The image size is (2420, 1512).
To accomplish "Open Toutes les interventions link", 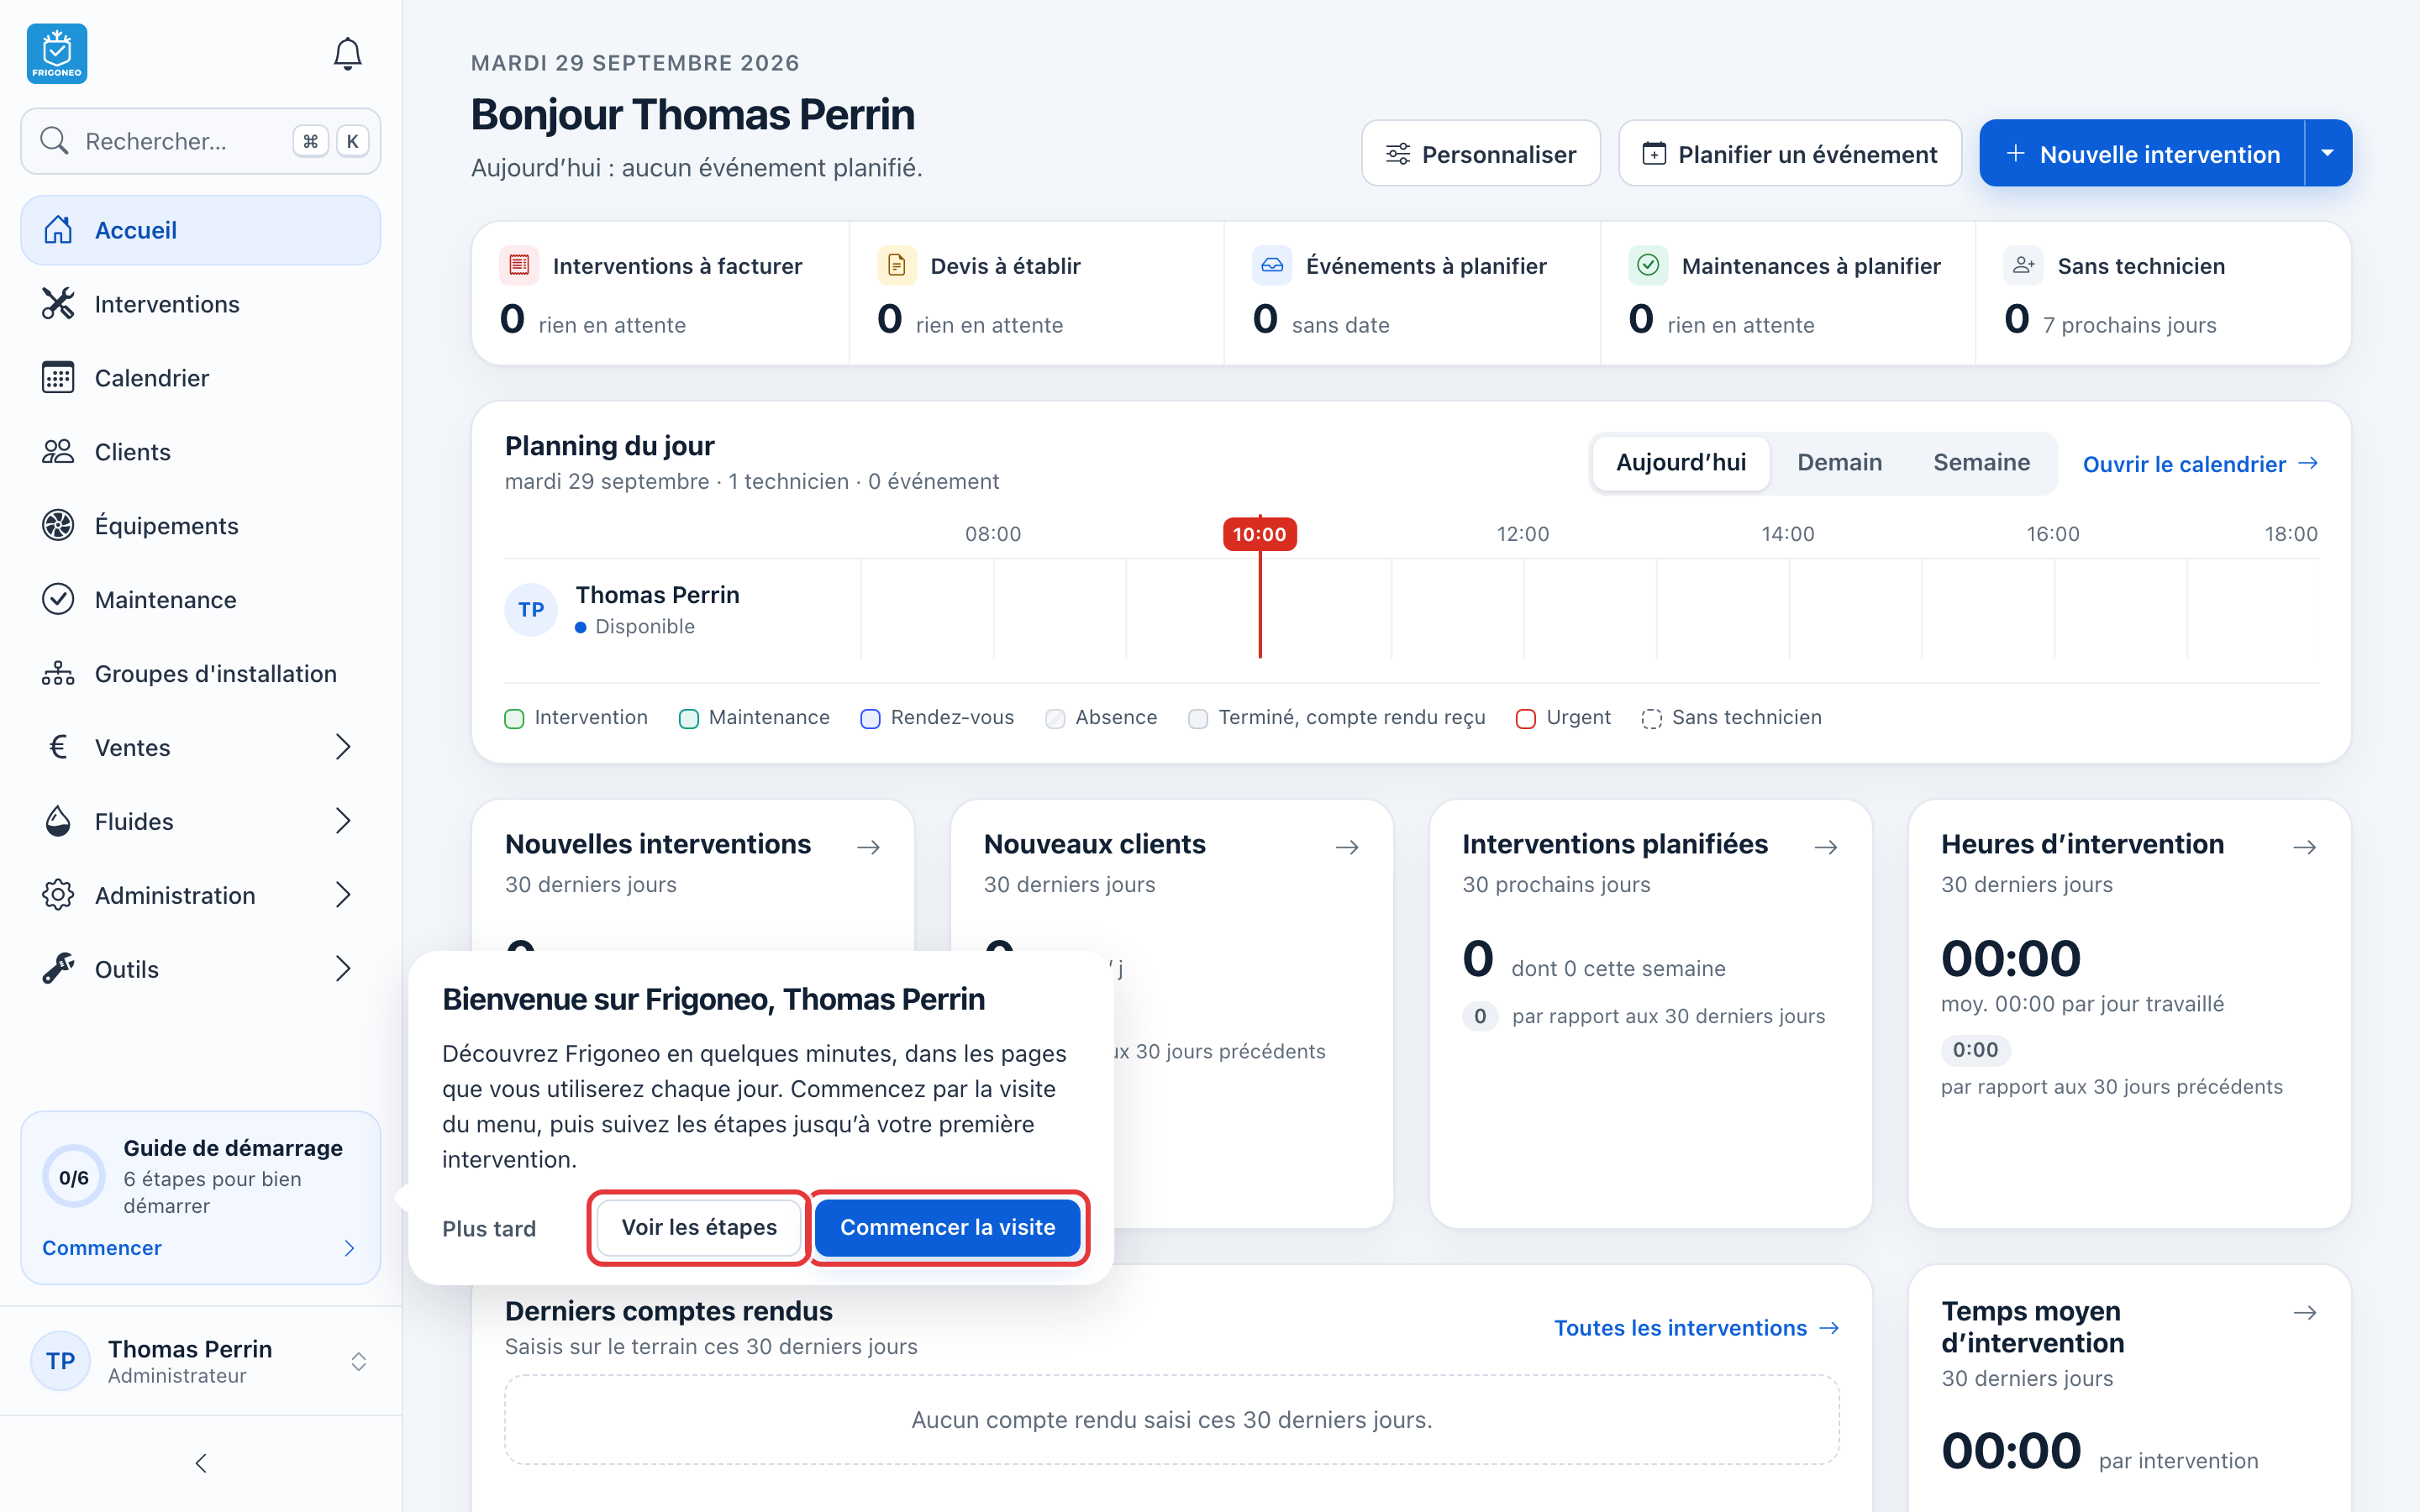I will coord(1697,1328).
